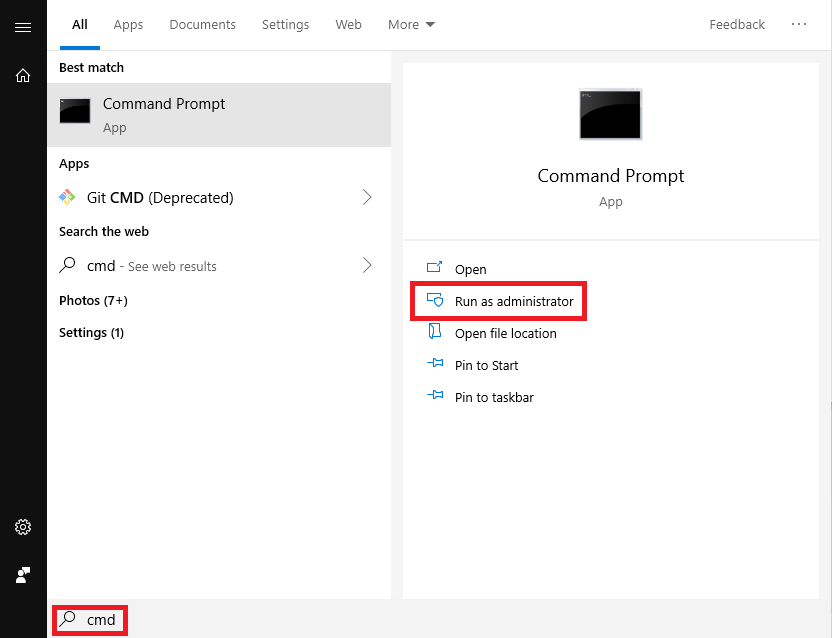
Task: Click the Open action icon
Action: [x=435, y=267]
